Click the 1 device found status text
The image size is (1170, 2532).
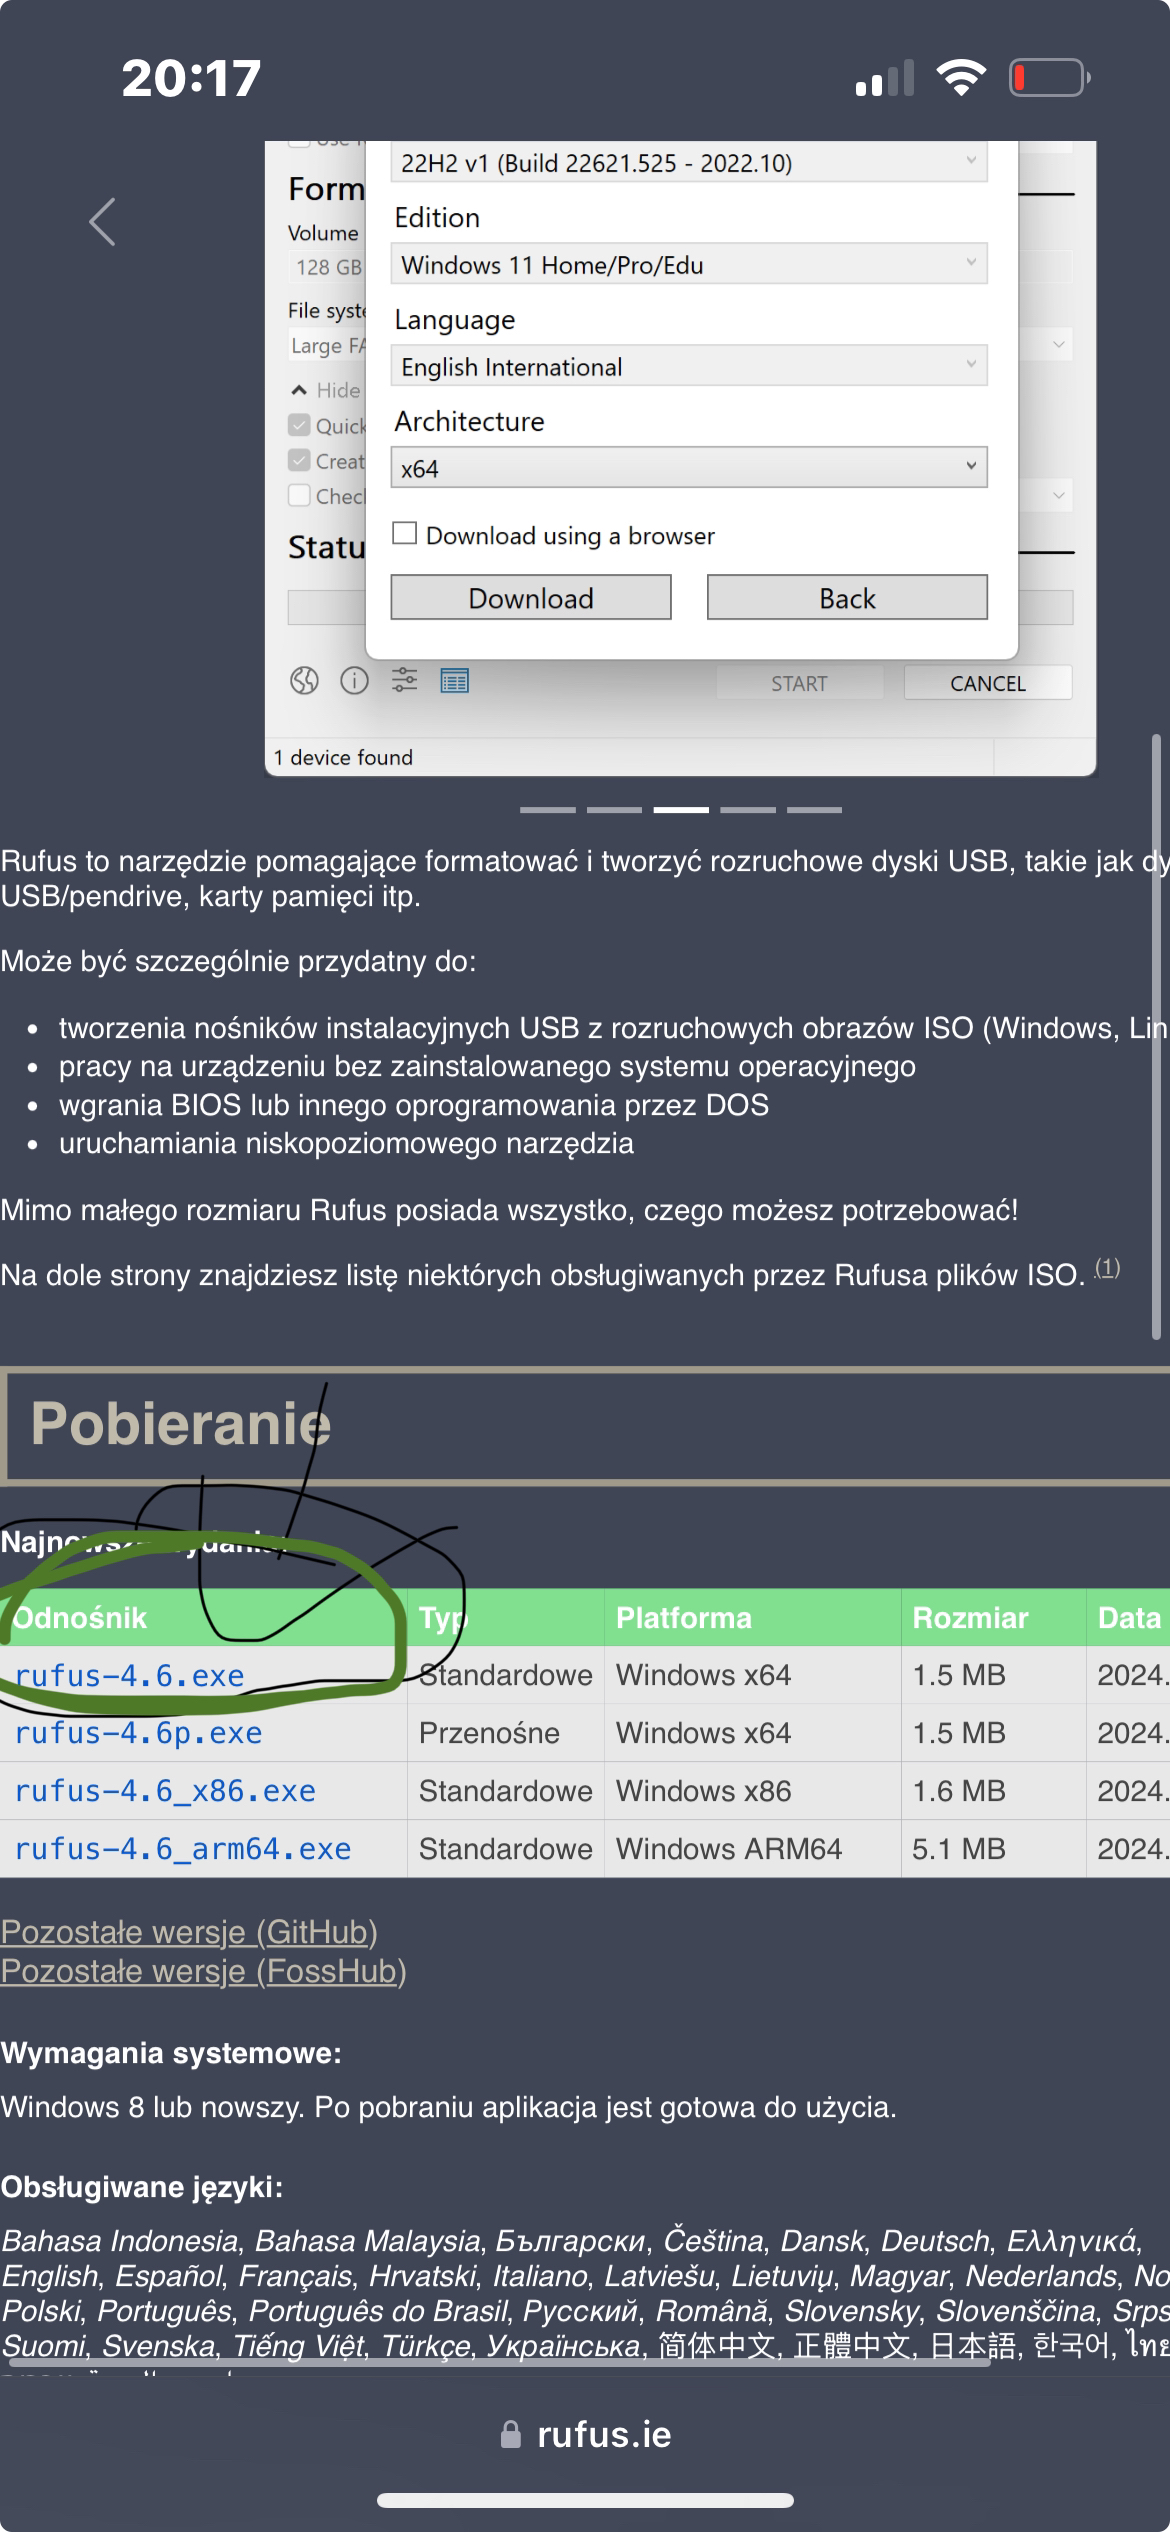click(343, 757)
